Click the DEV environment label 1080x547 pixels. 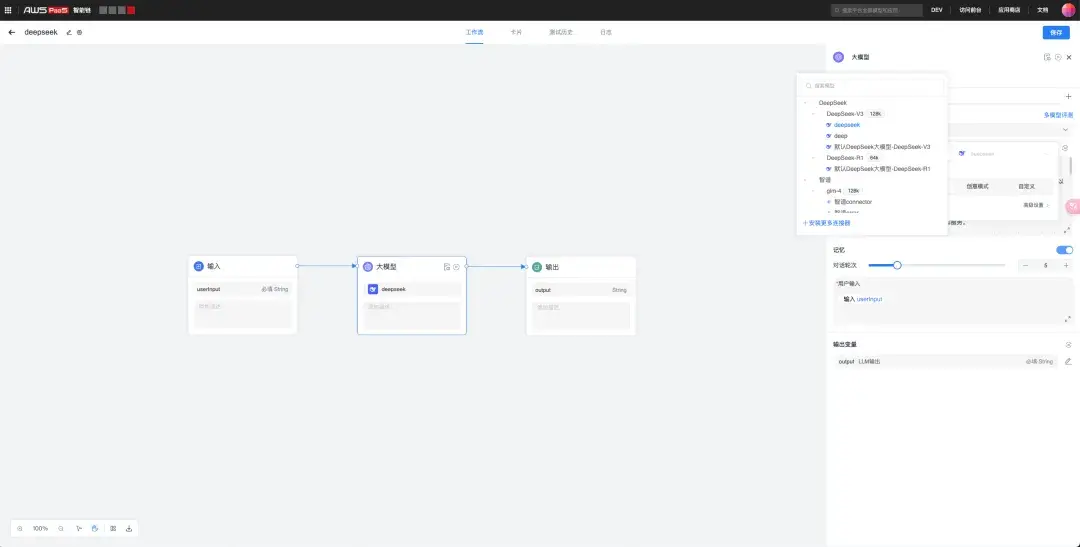[937, 10]
